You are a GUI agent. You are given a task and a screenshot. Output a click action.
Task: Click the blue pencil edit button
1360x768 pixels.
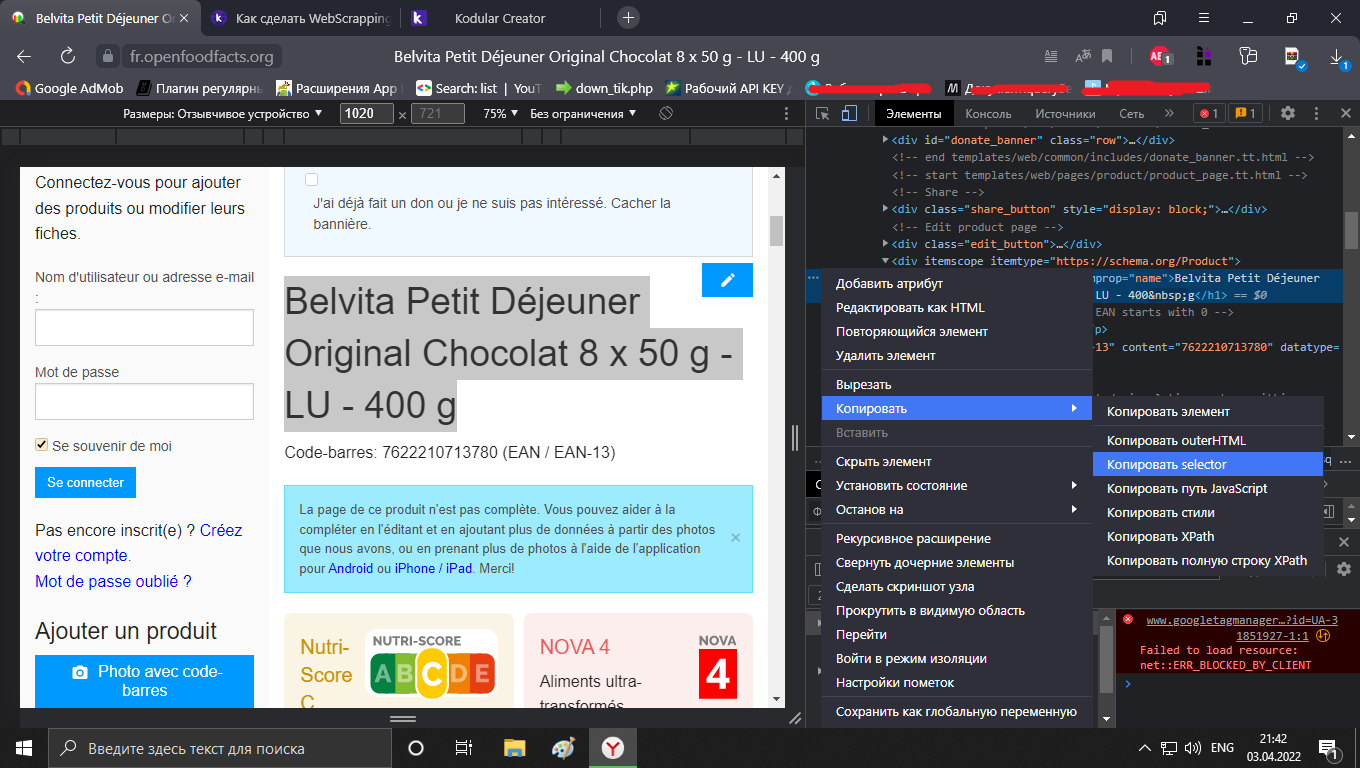[x=727, y=280]
